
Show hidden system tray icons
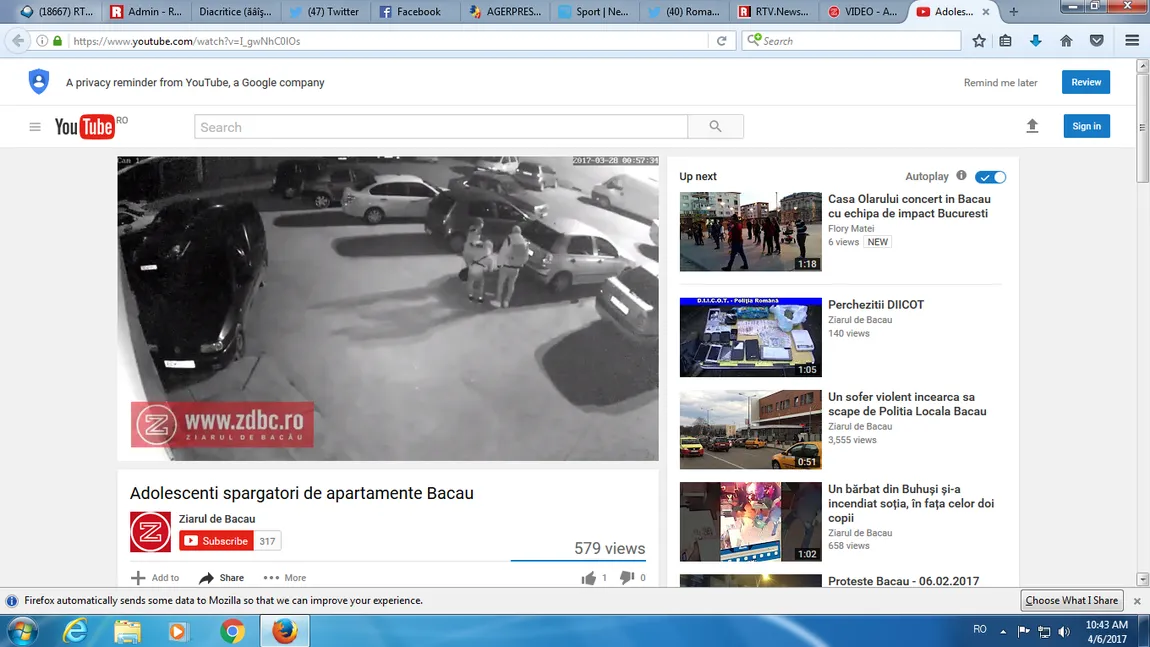1003,631
